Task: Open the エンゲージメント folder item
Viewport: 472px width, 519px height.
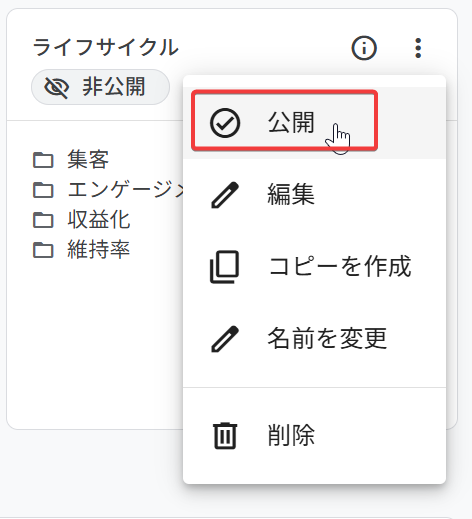Action: point(108,190)
